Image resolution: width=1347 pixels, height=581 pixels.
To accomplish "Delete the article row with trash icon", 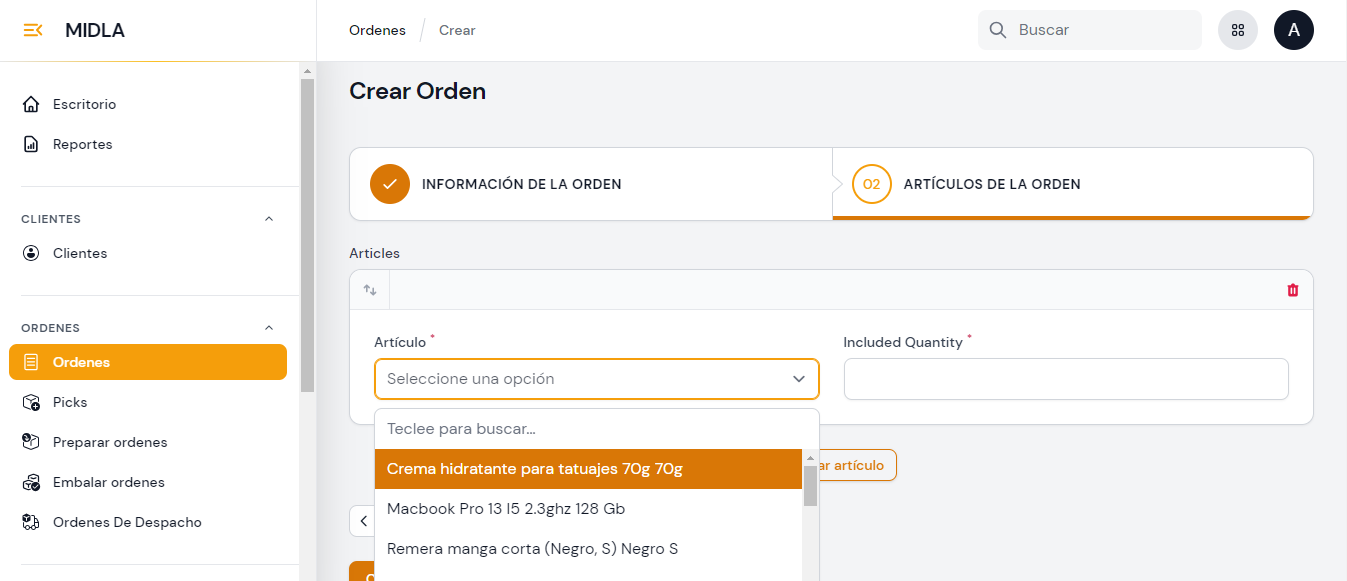I will click(1292, 290).
